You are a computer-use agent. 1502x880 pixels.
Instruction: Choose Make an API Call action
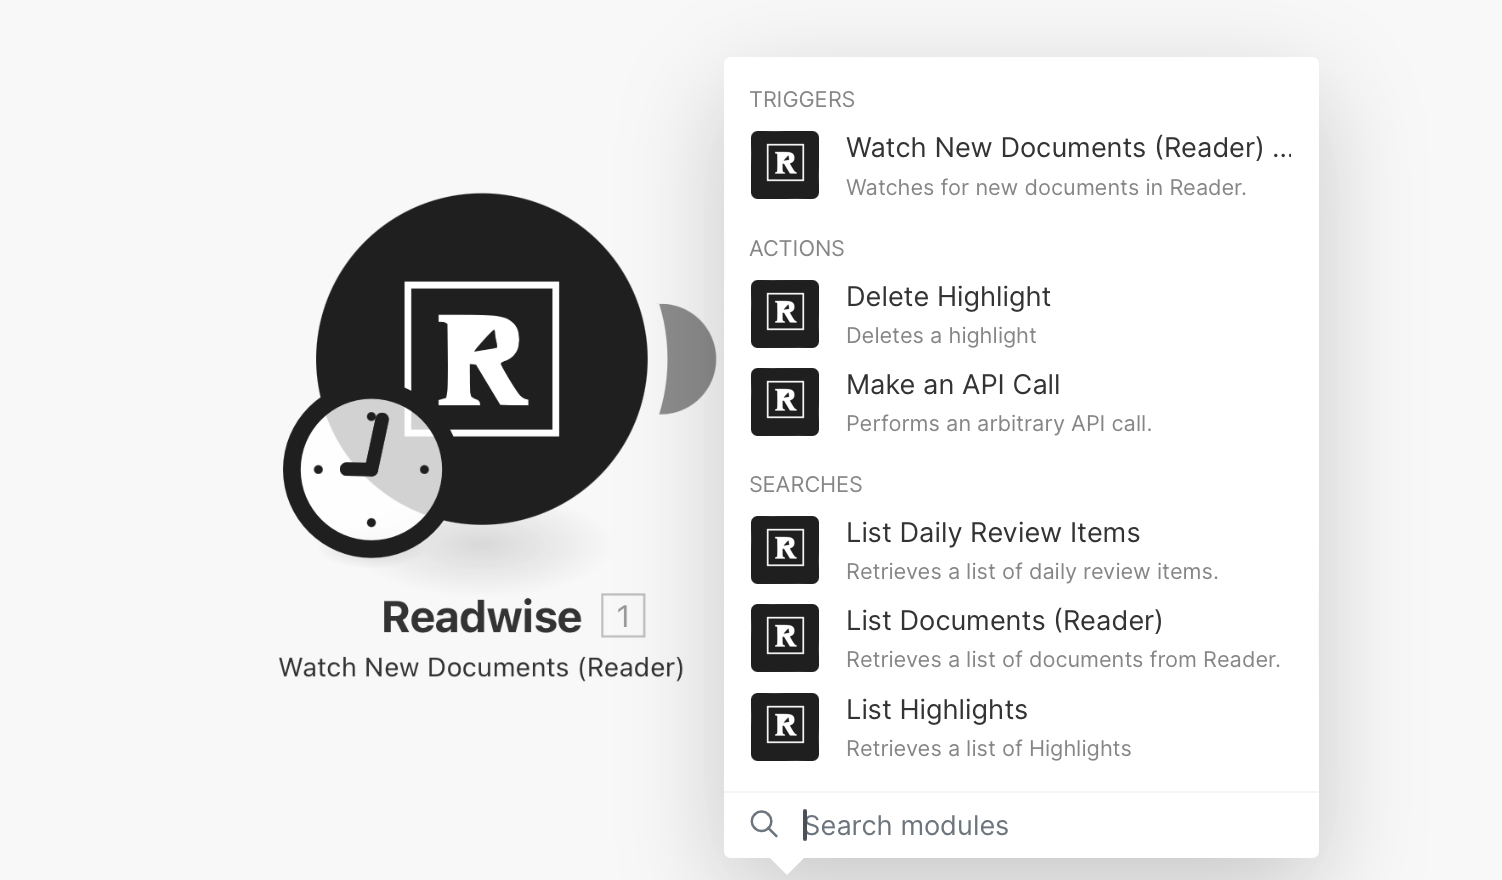(x=1021, y=402)
